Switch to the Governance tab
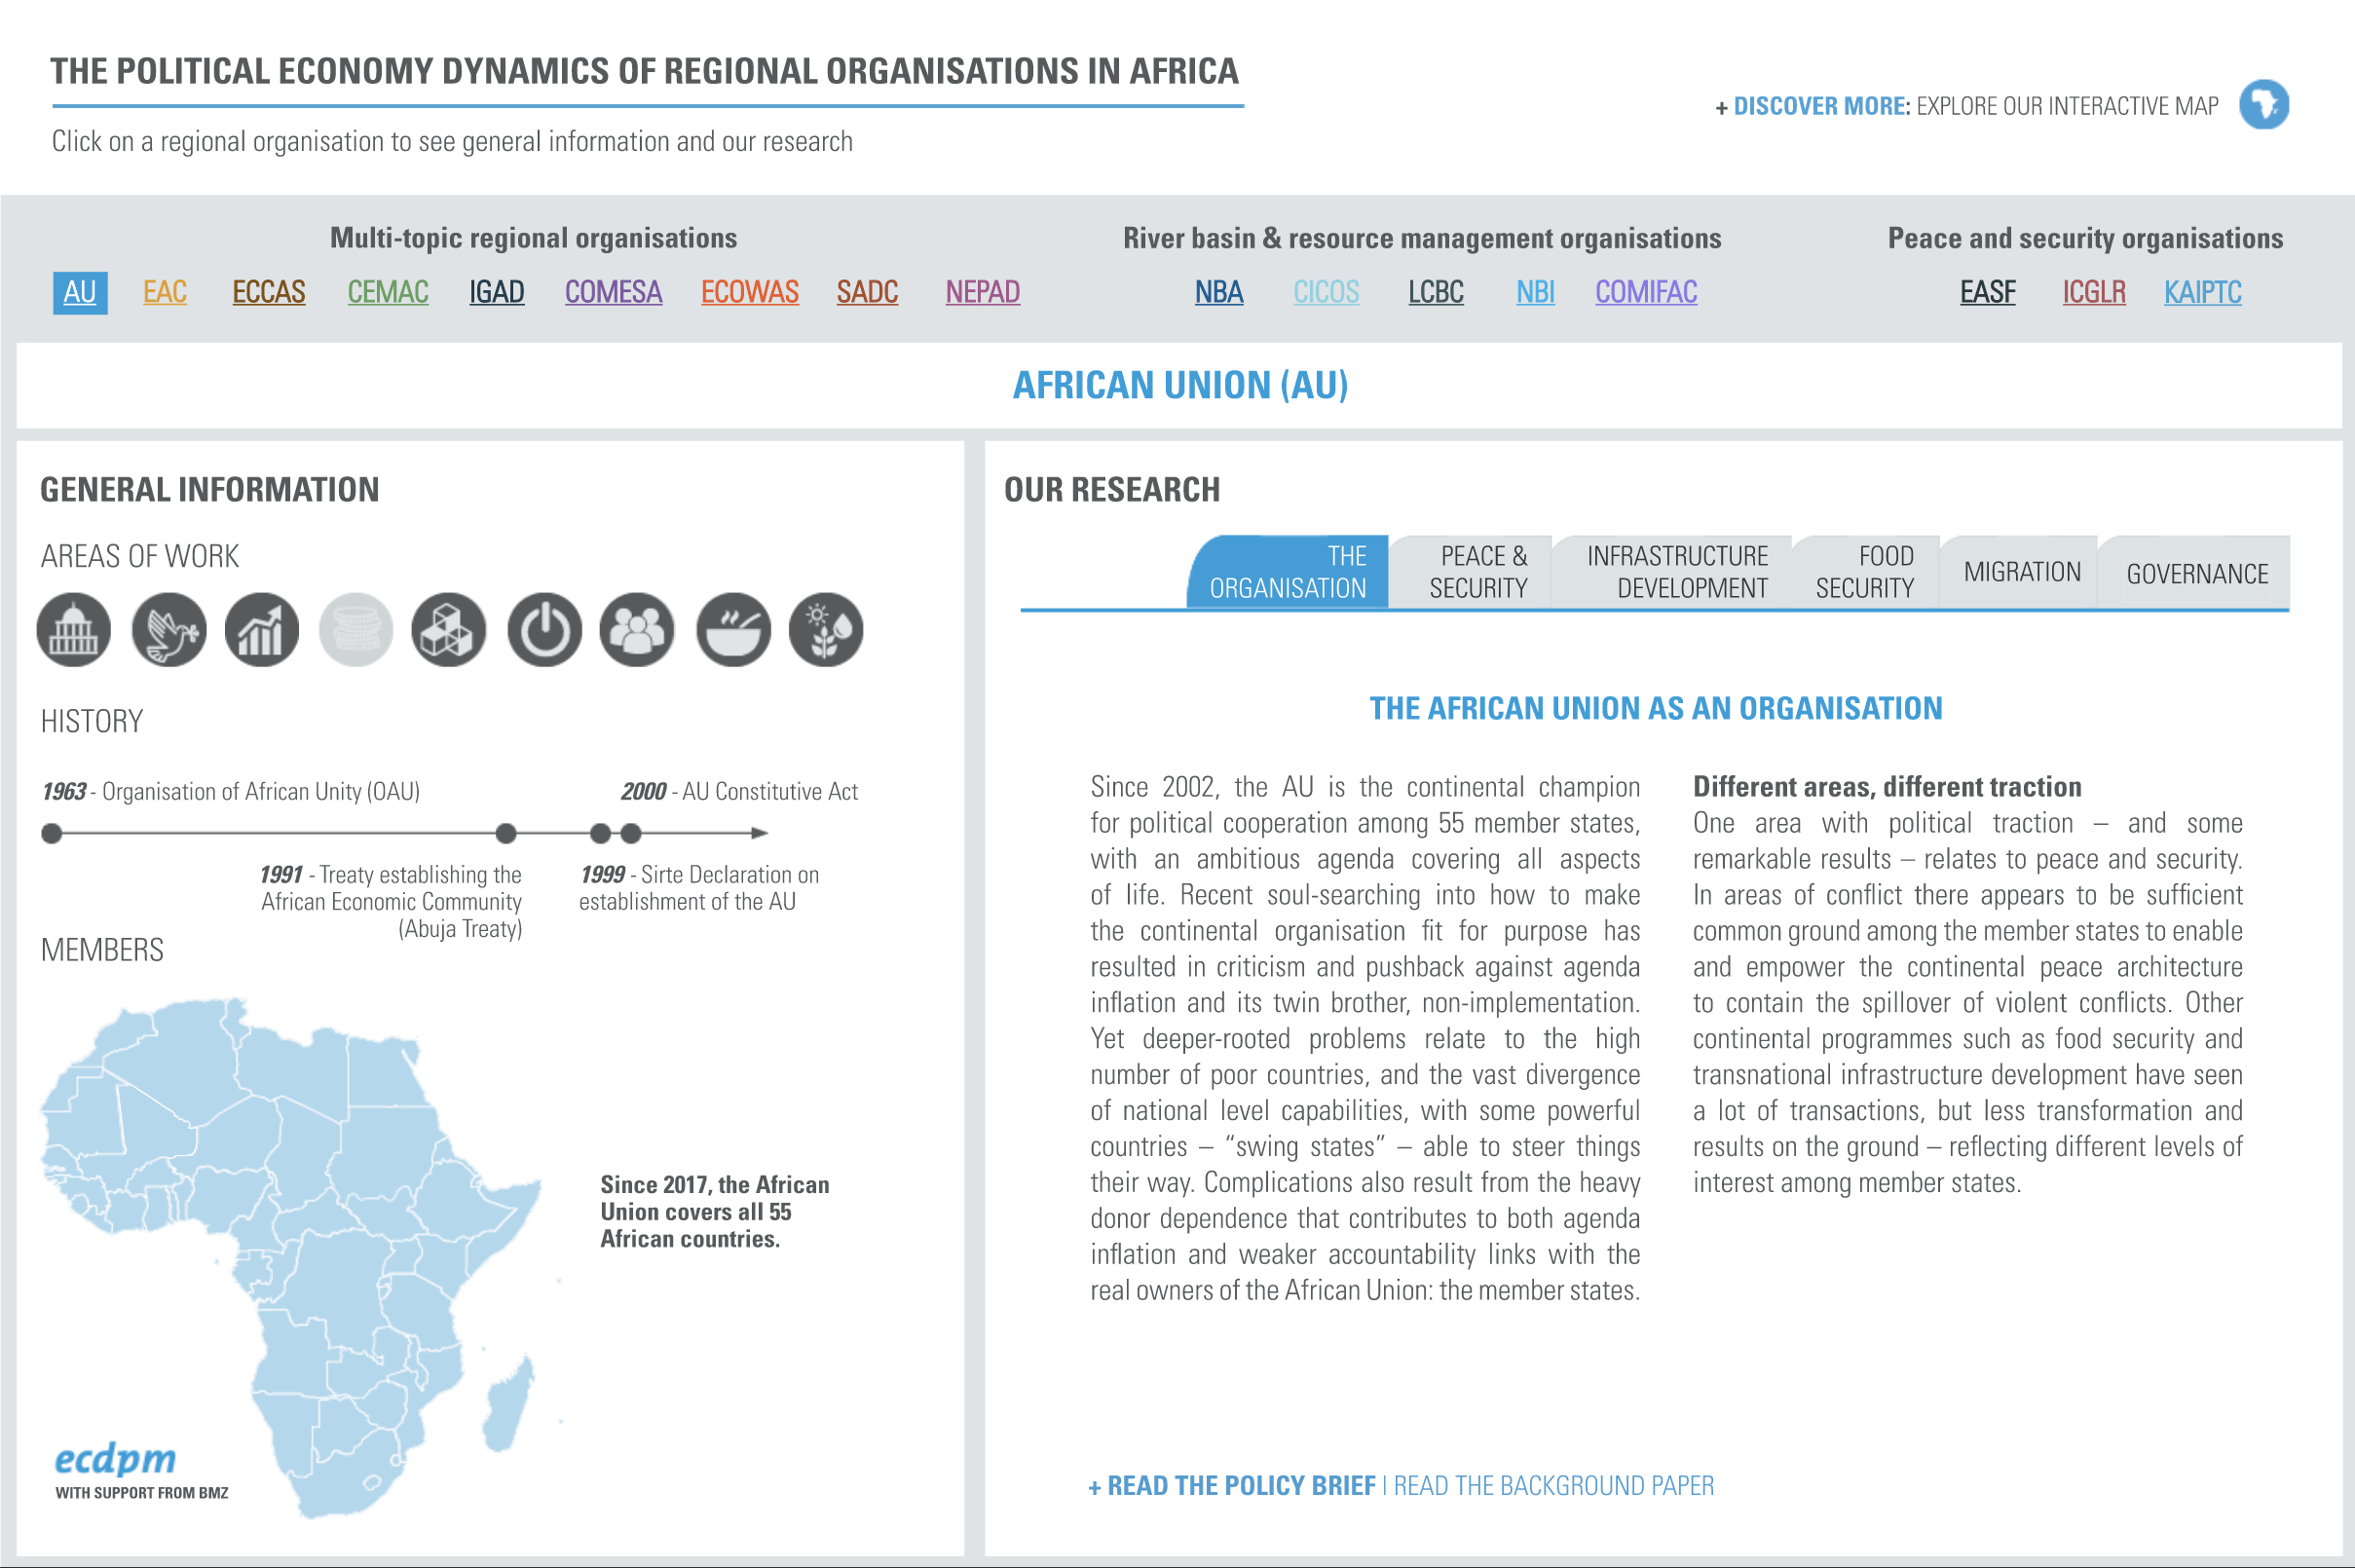This screenshot has width=2355, height=1568. (x=2196, y=573)
